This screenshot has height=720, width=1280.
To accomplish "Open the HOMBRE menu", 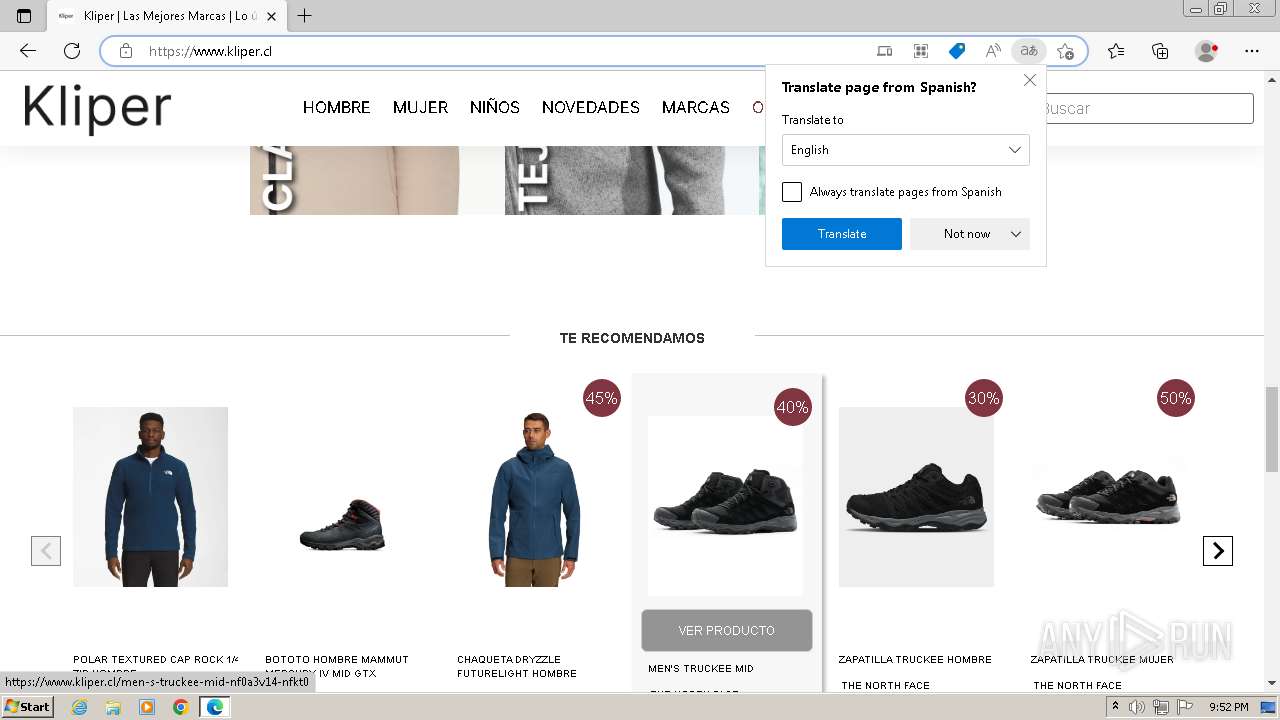I will (337, 108).
